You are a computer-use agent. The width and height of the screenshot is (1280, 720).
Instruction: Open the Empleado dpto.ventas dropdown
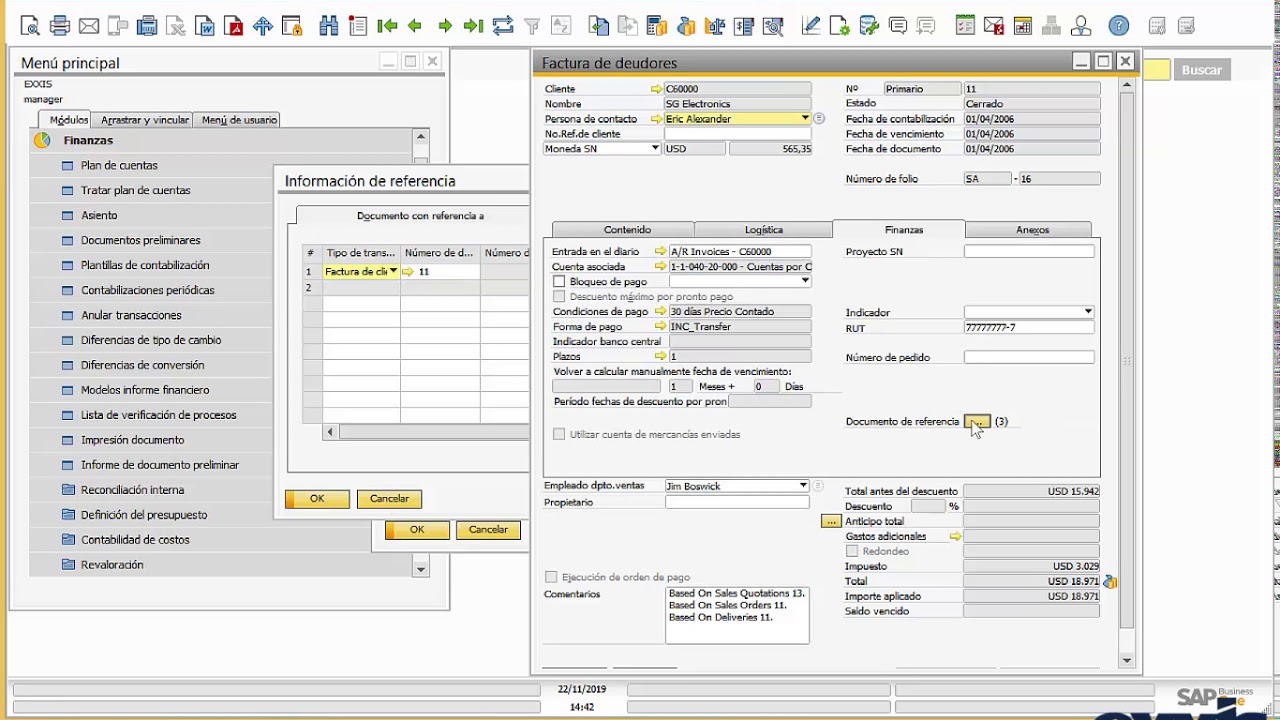click(803, 486)
